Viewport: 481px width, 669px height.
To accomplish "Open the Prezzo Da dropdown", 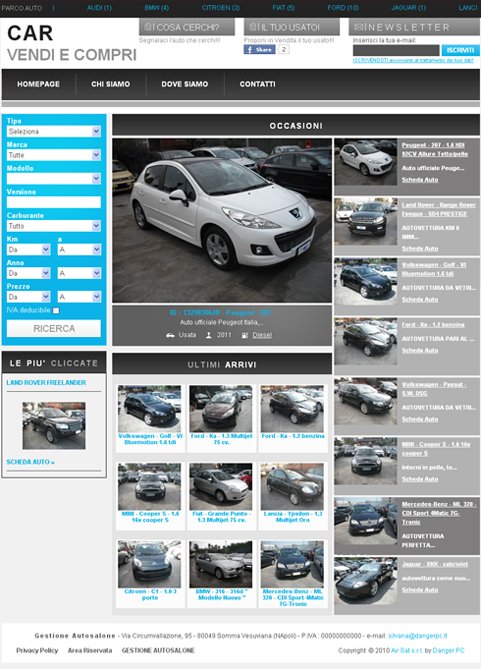I will pos(29,297).
